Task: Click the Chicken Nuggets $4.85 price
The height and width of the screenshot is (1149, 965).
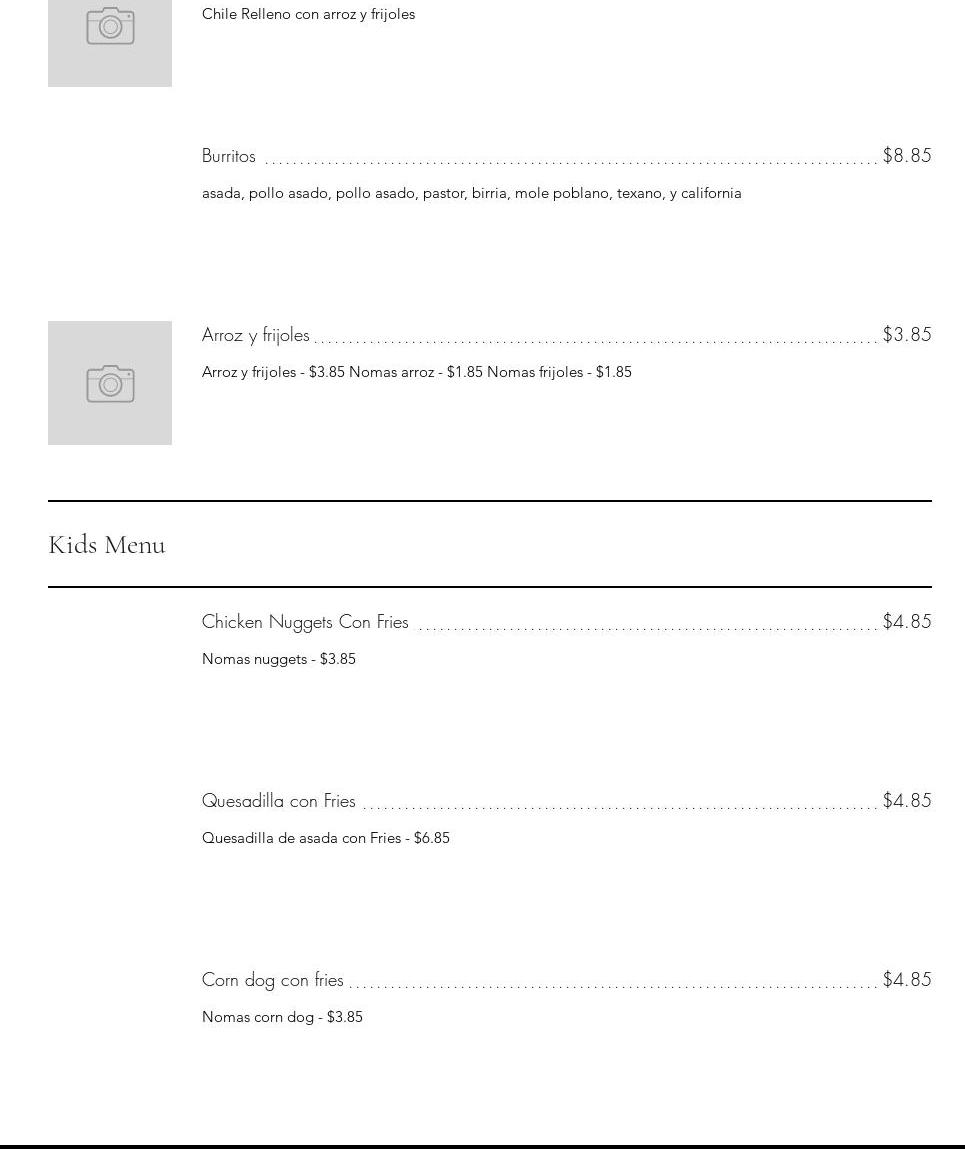Action: (906, 621)
